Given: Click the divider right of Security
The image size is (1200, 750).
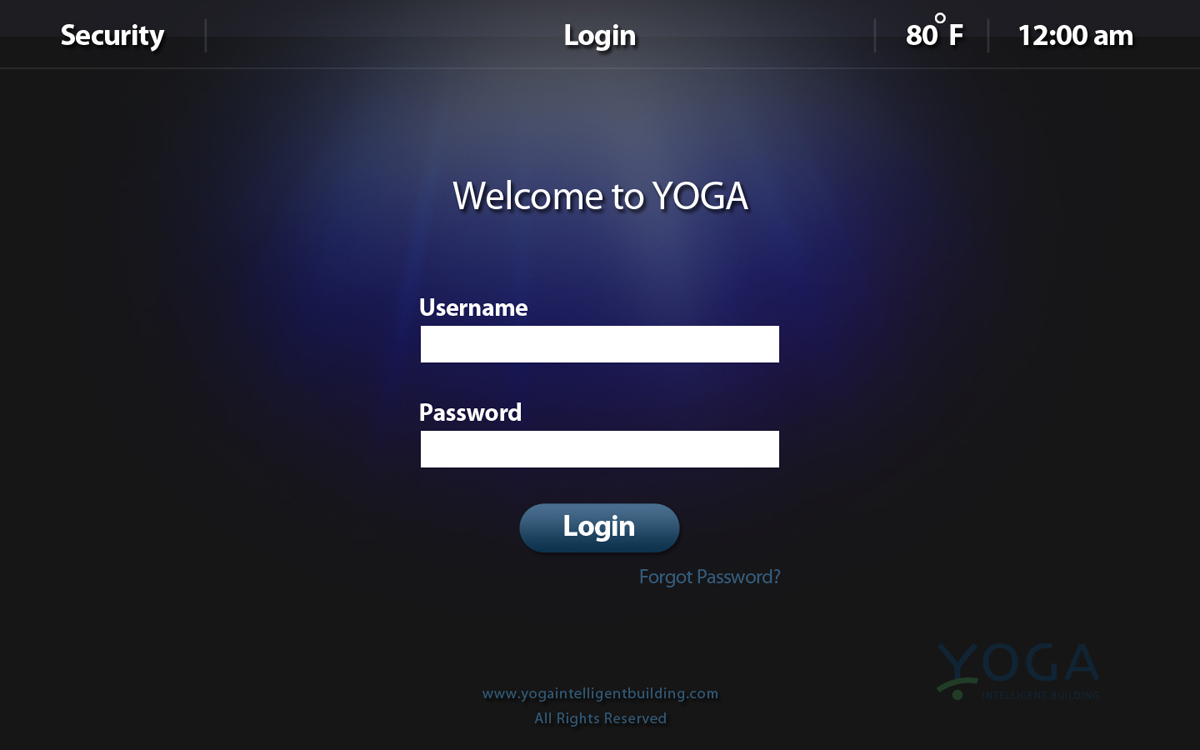Looking at the screenshot, I should (205, 35).
